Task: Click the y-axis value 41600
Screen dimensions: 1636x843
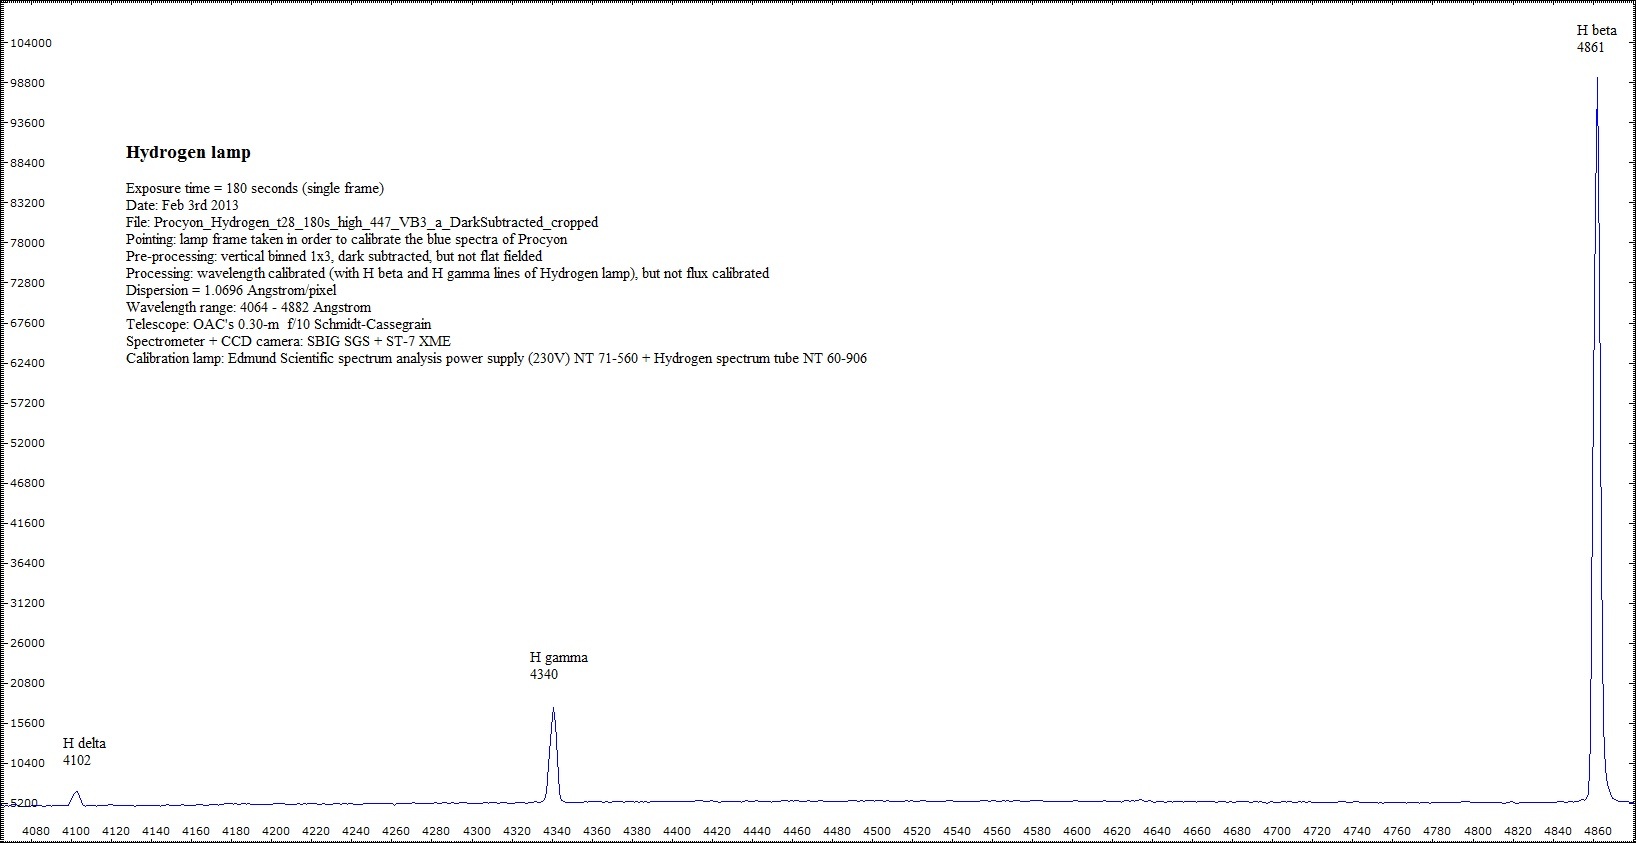Action: coord(30,523)
